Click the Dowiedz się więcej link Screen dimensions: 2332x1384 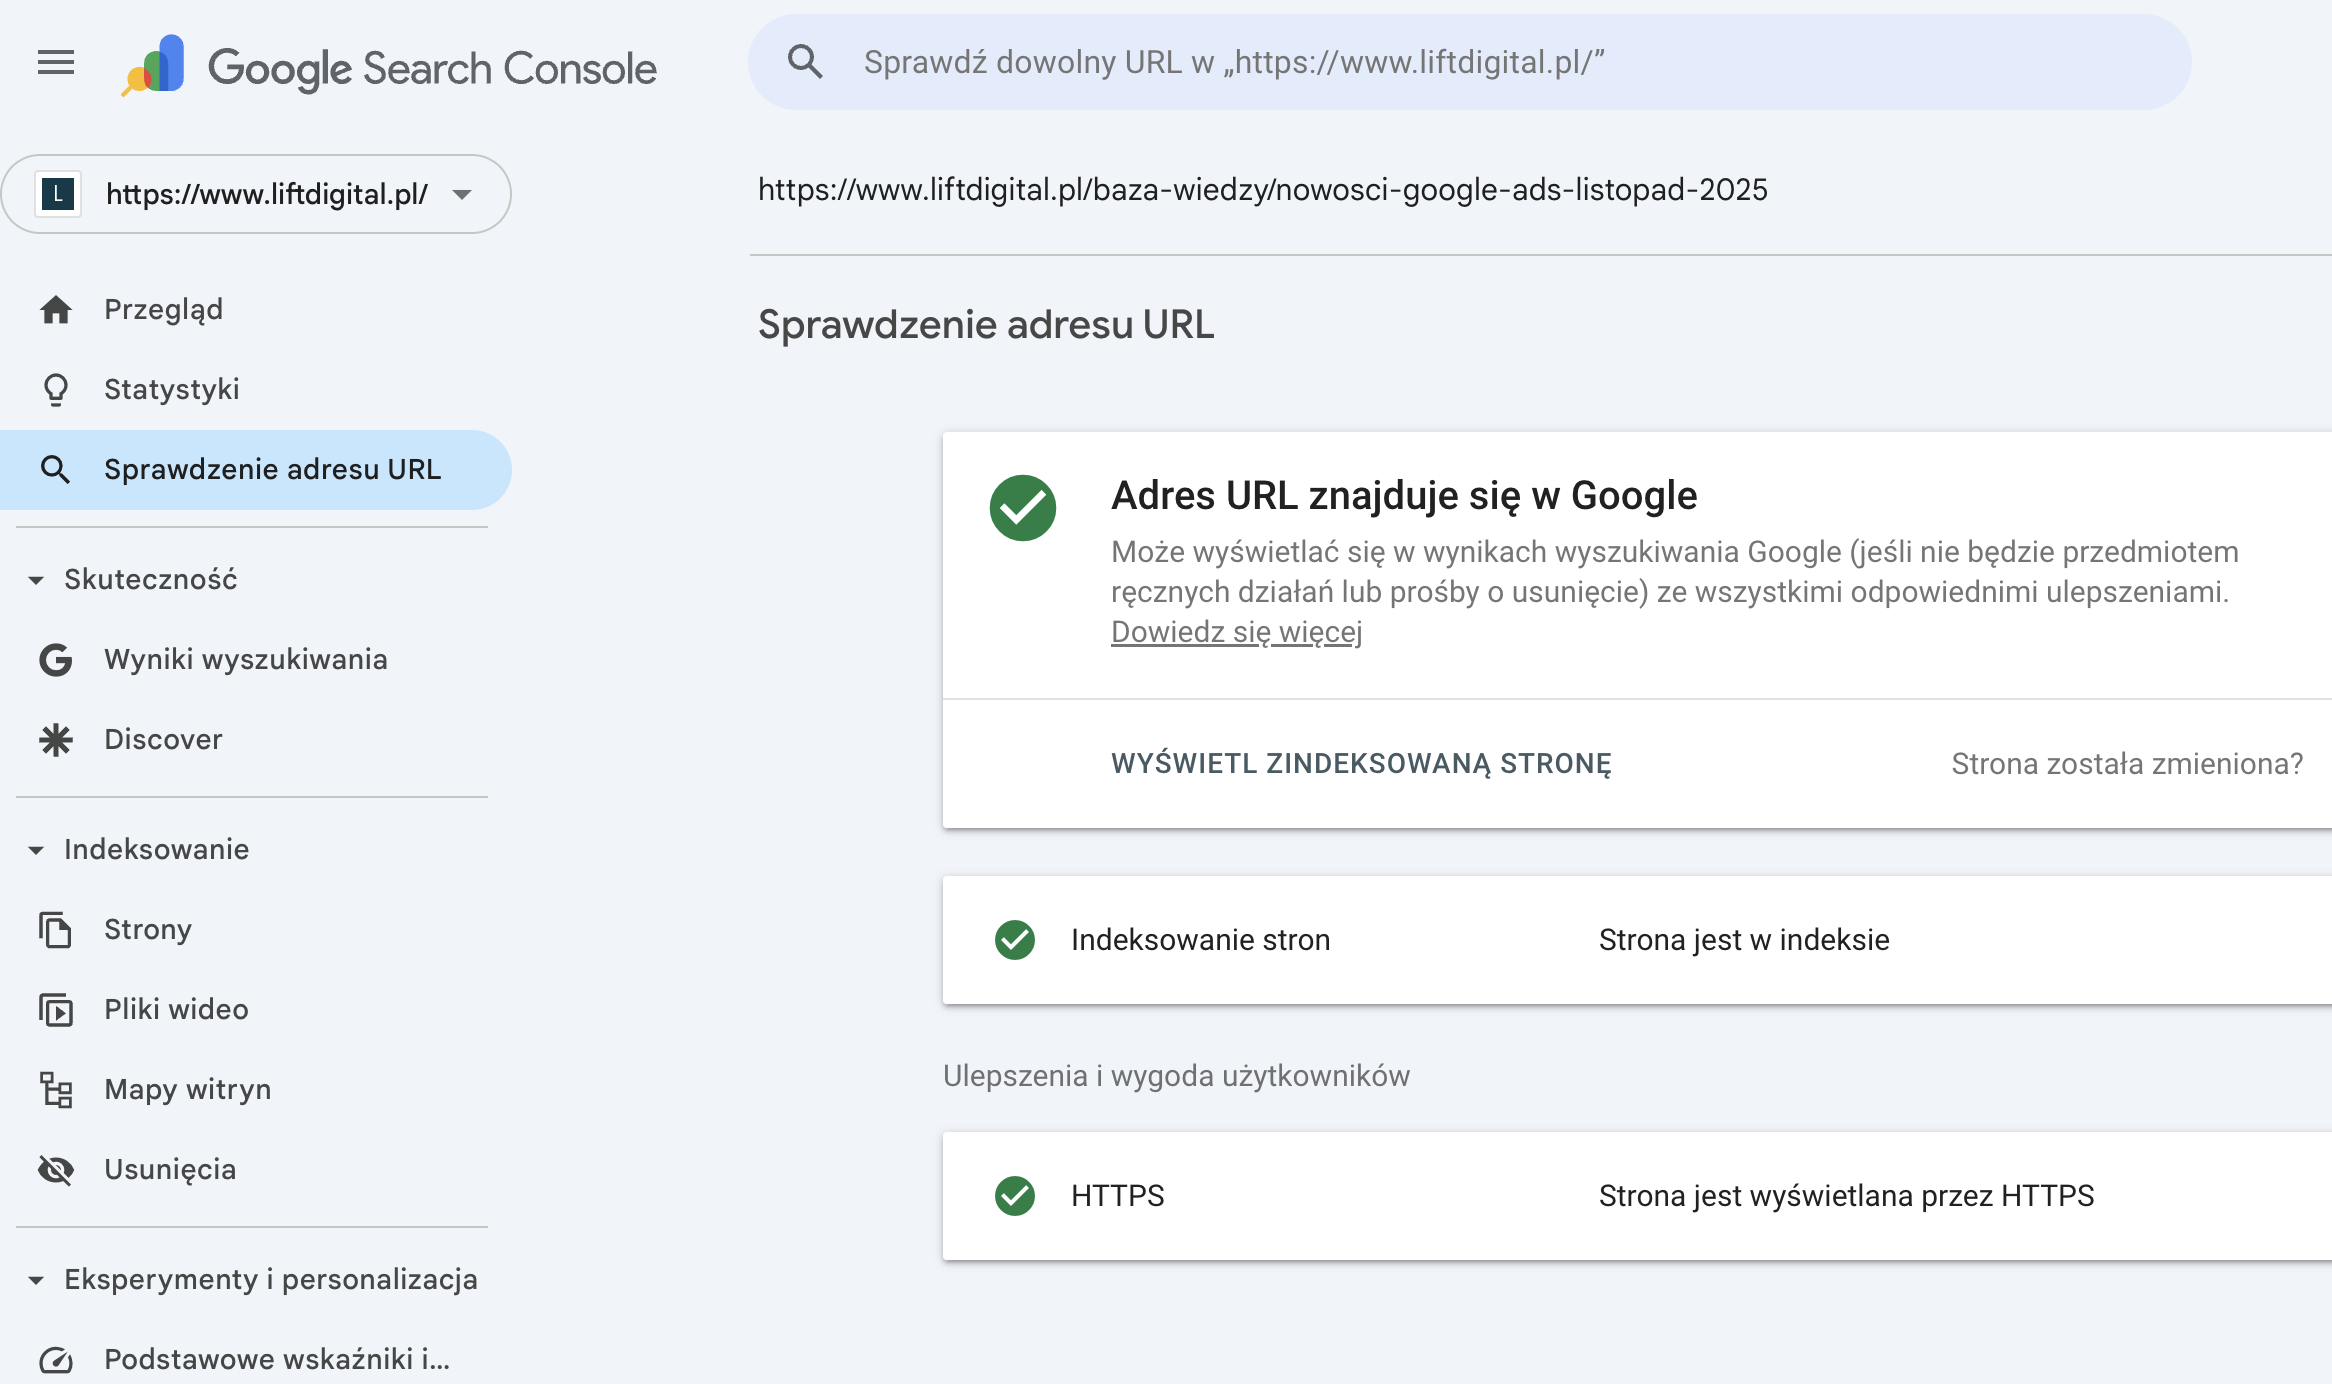1237,632
